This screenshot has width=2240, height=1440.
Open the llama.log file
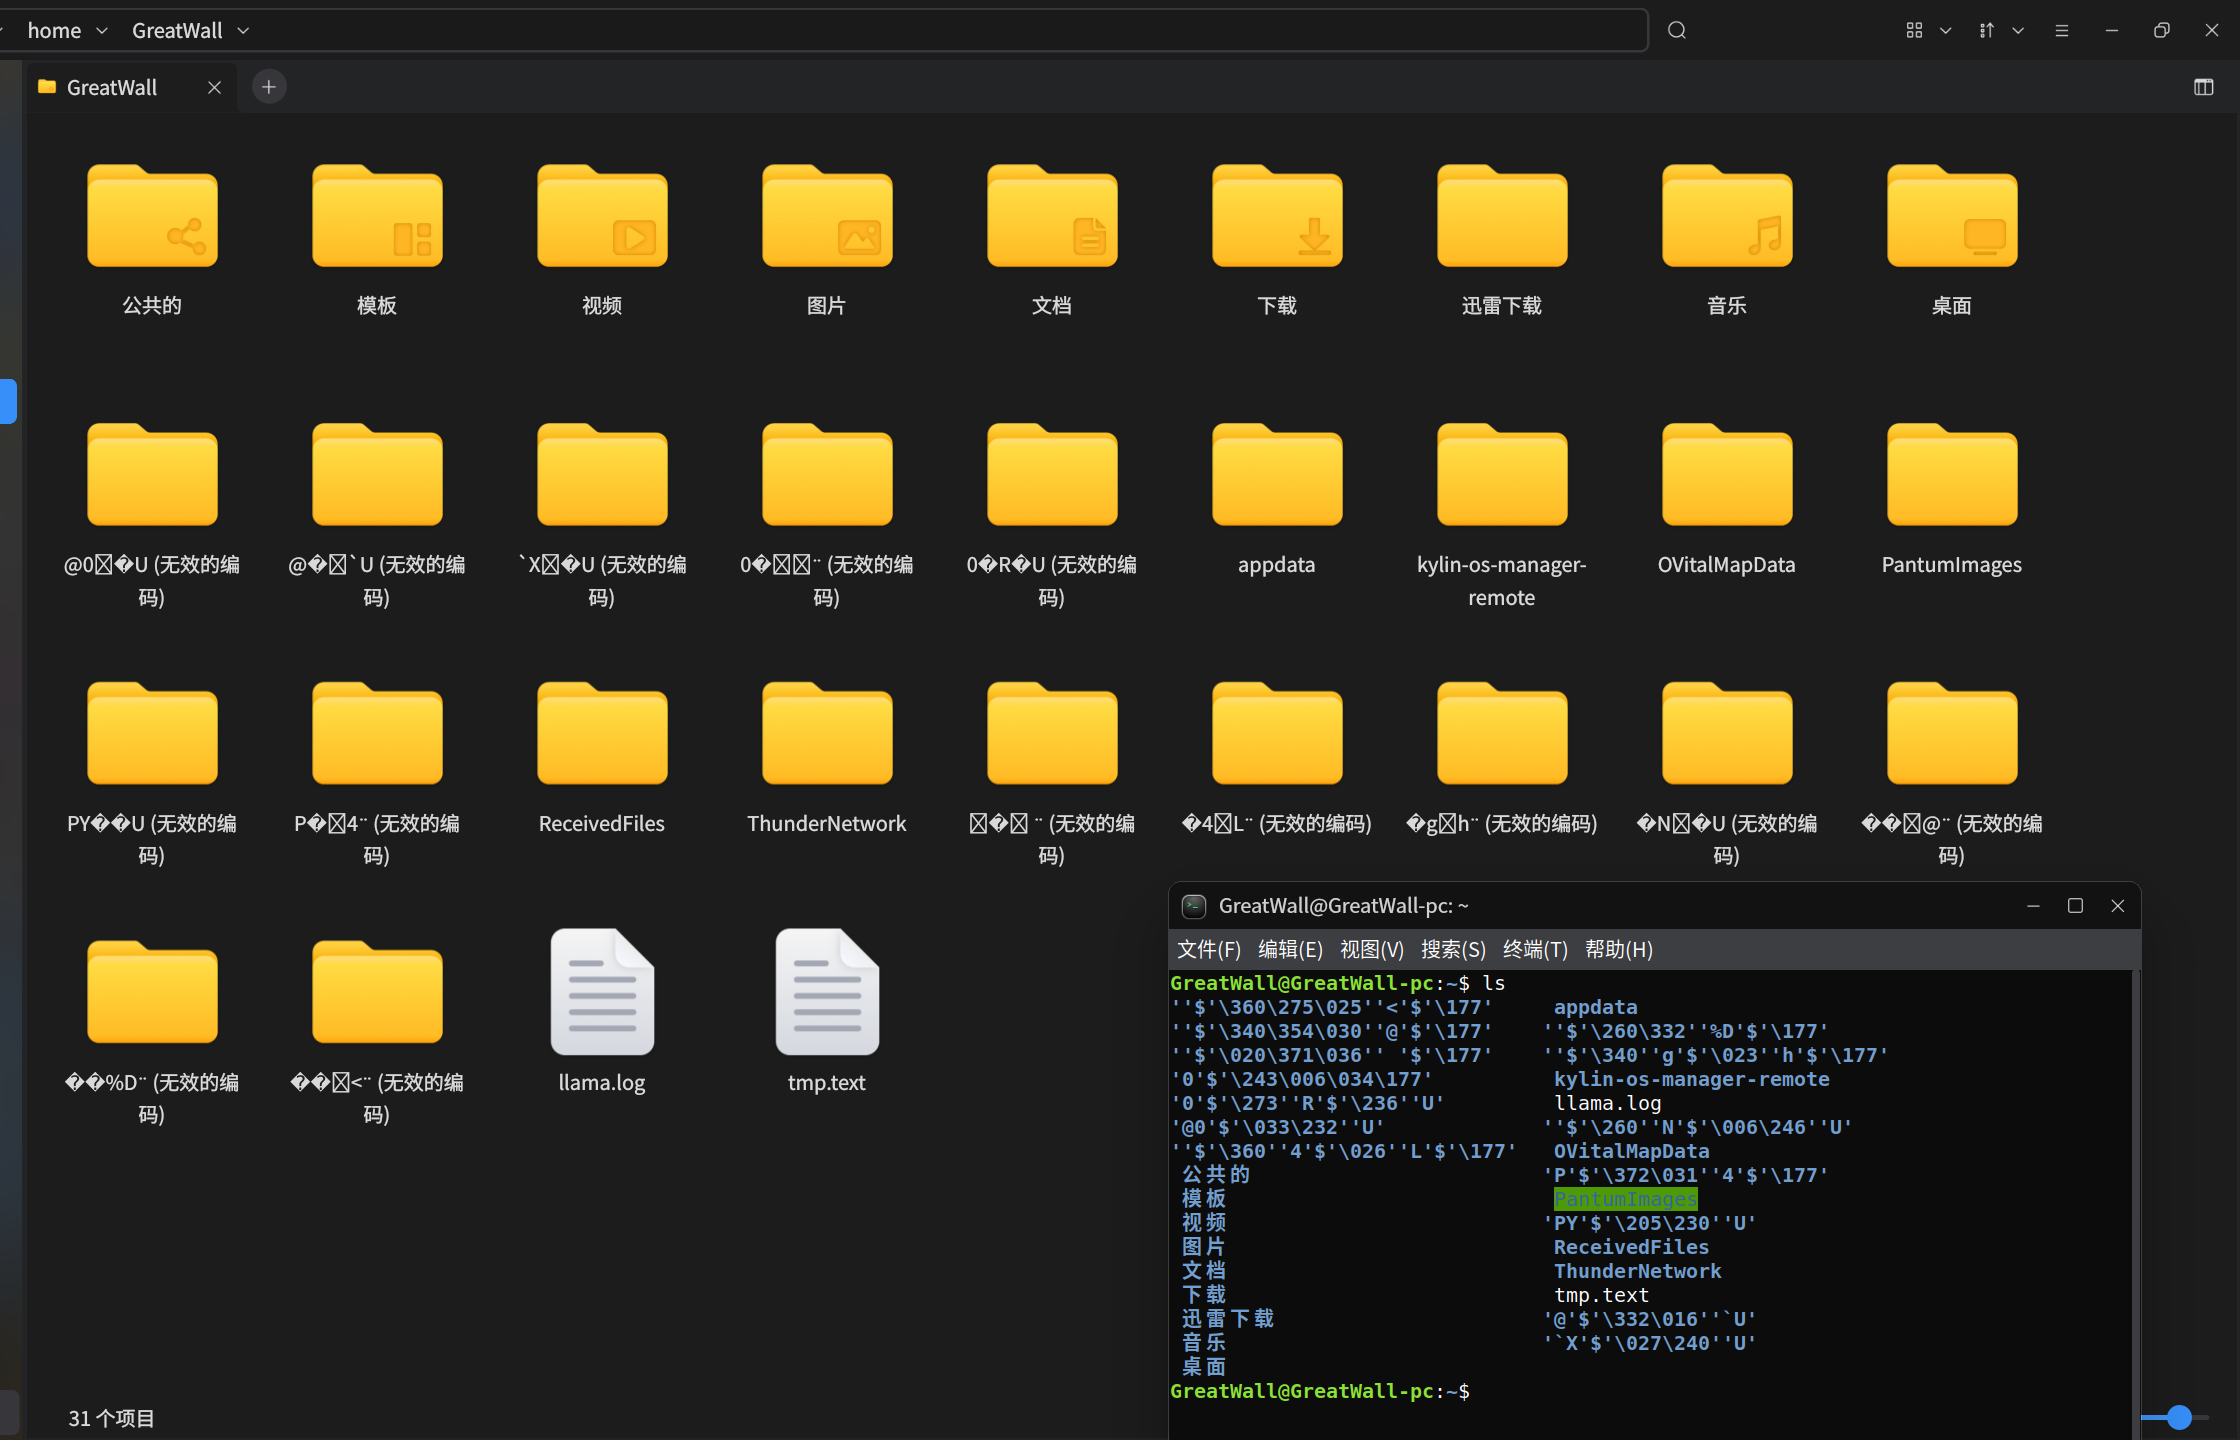pos(602,992)
